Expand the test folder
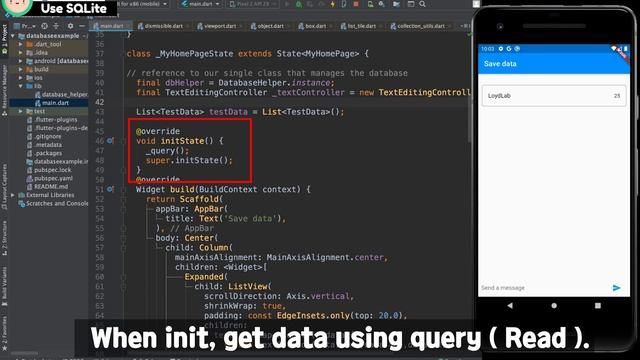Viewport: 640px width, 360px height. pos(20,111)
